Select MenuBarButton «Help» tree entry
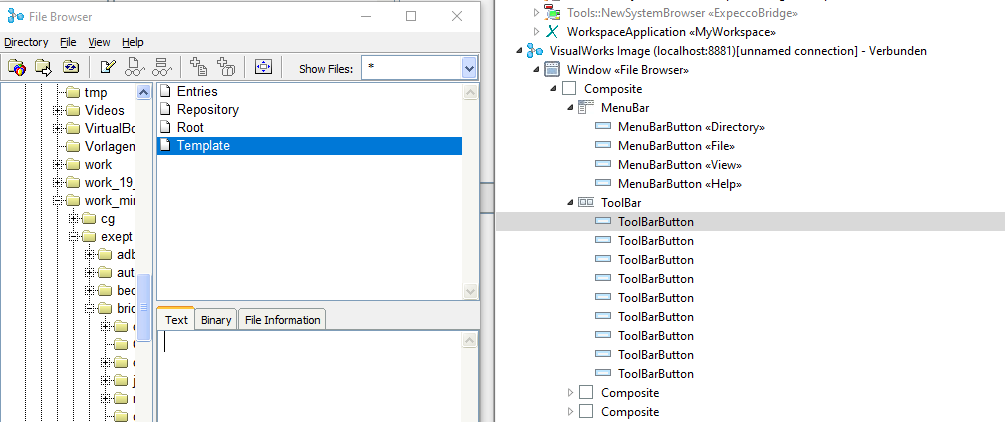 [x=679, y=184]
